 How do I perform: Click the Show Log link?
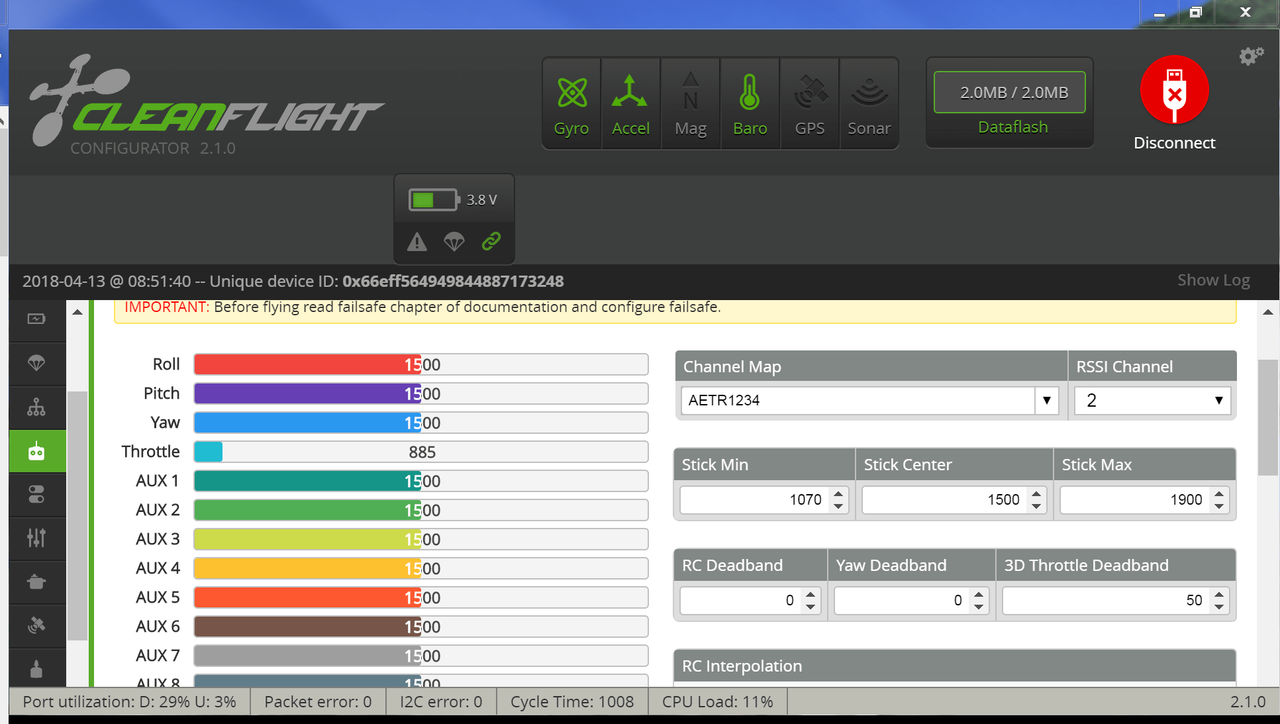(1213, 280)
